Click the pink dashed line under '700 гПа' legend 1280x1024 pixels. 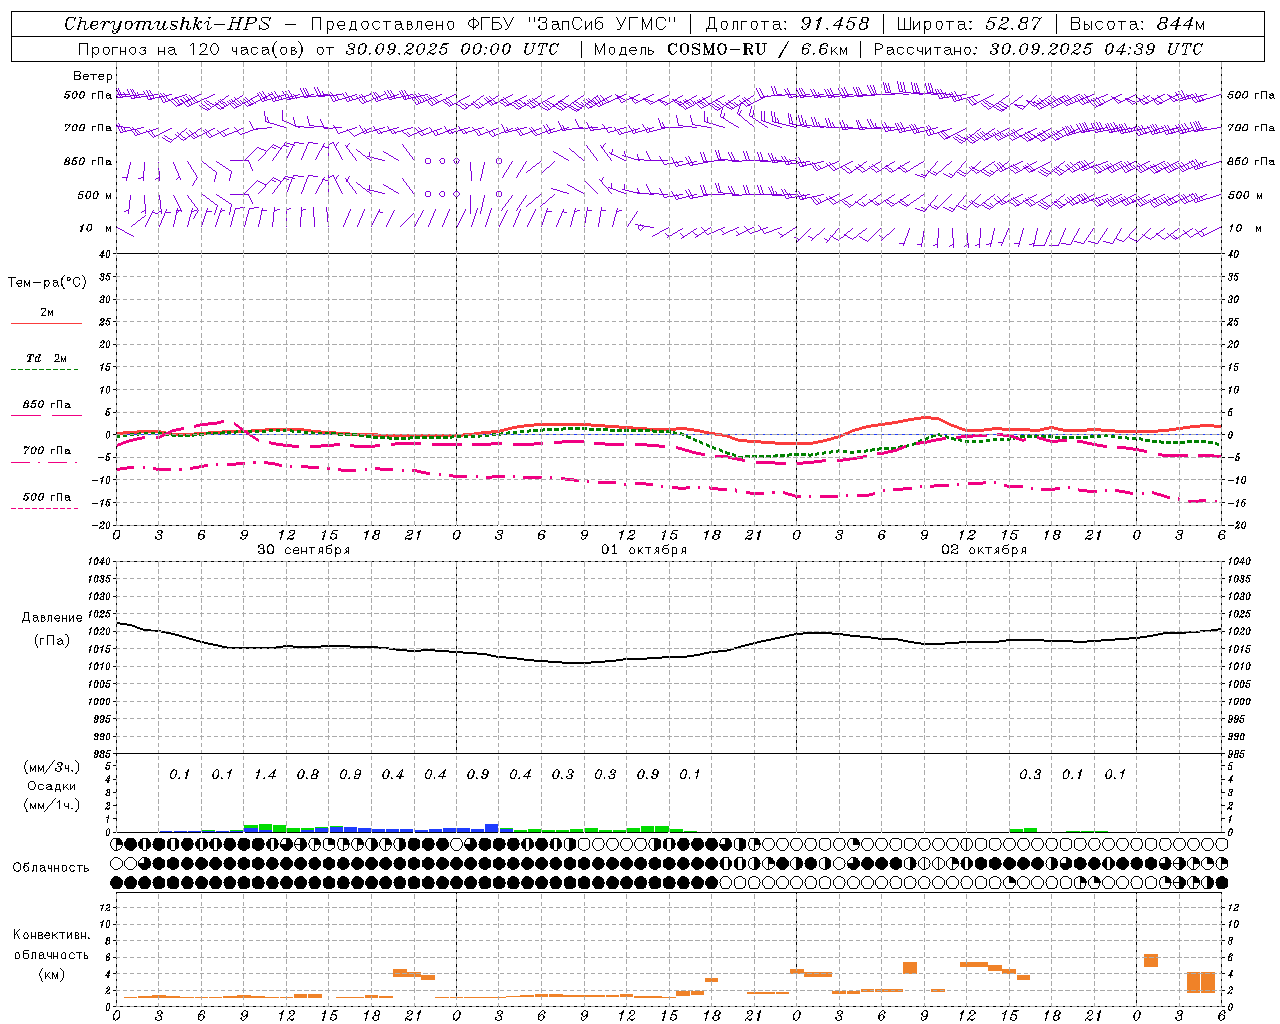click(44, 463)
